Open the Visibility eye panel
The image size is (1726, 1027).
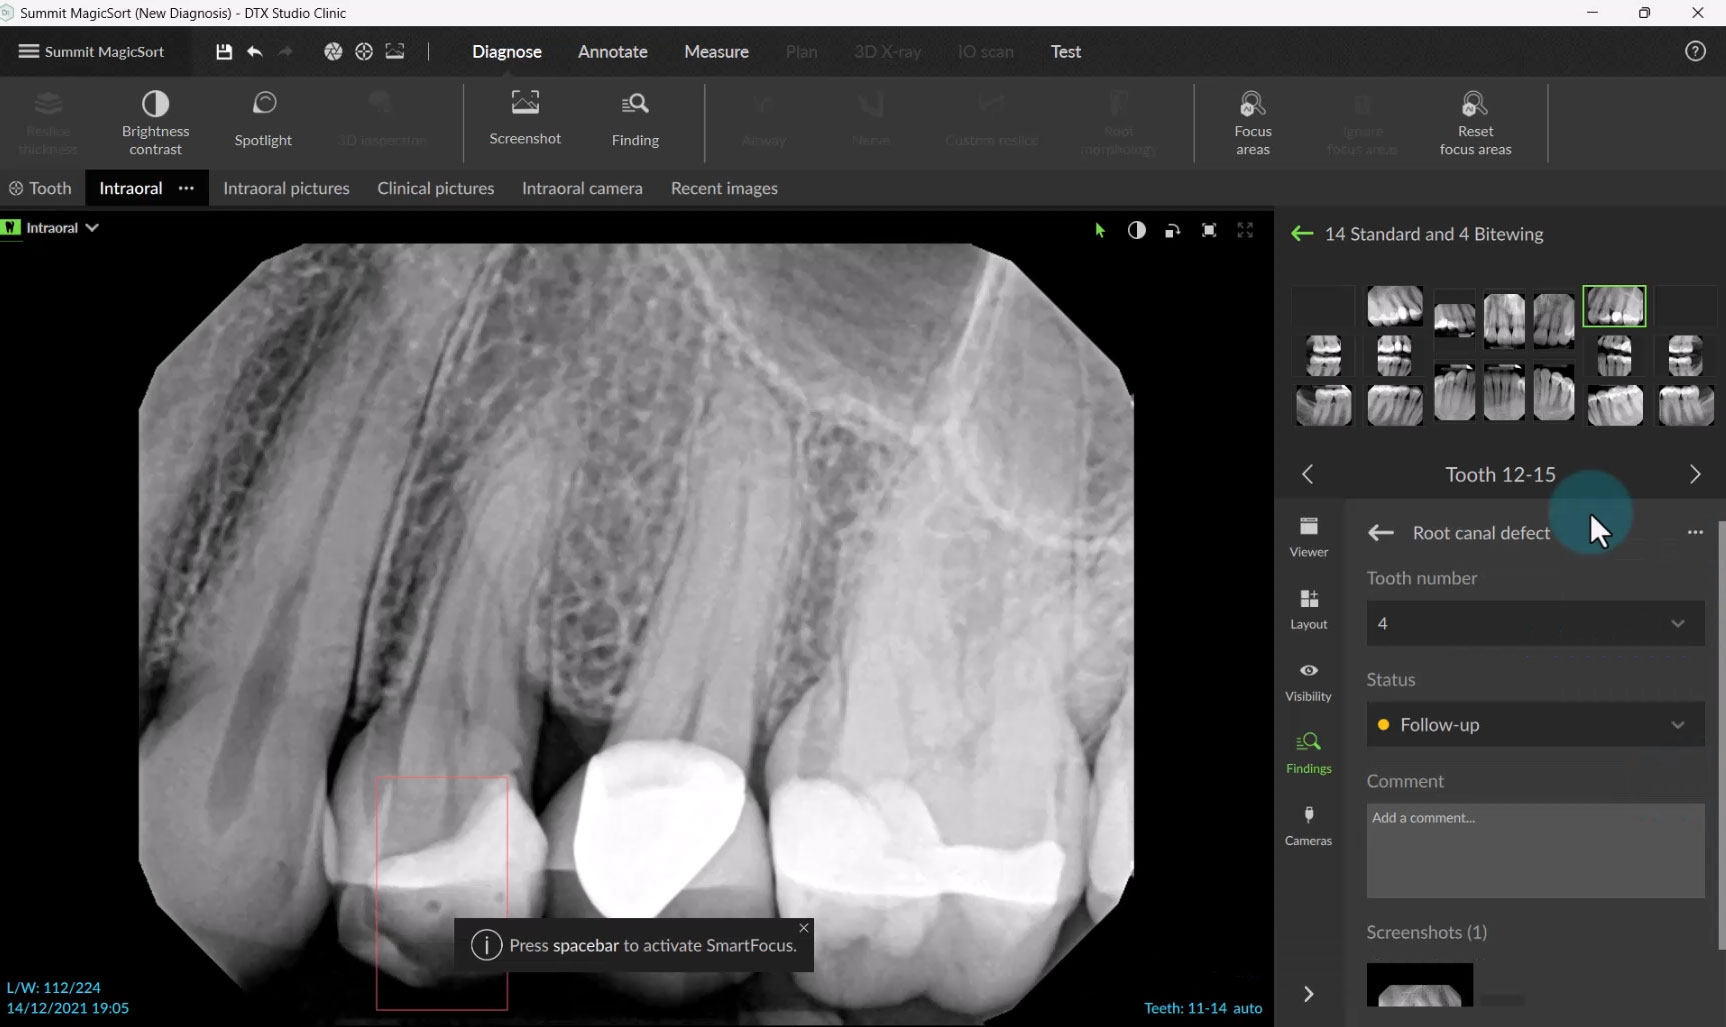[1309, 682]
